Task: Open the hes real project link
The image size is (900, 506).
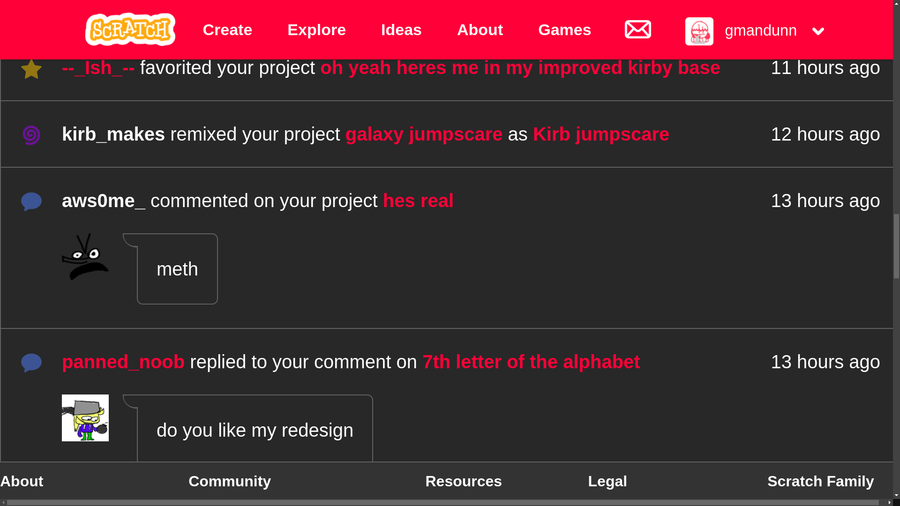Action: click(418, 201)
